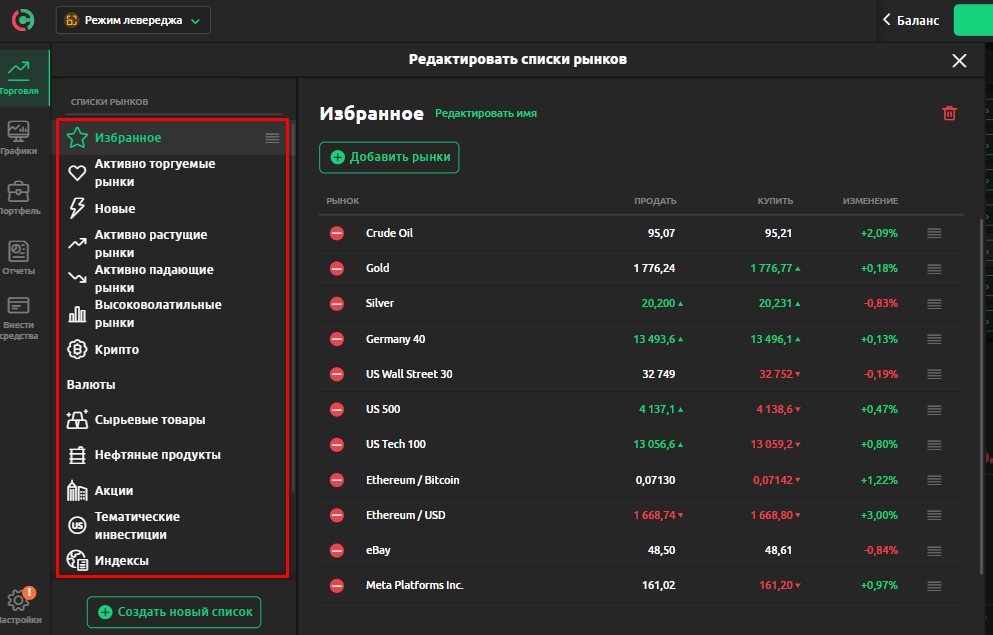Click the Добавить рынки button
This screenshot has width=993, height=635.
pos(389,157)
